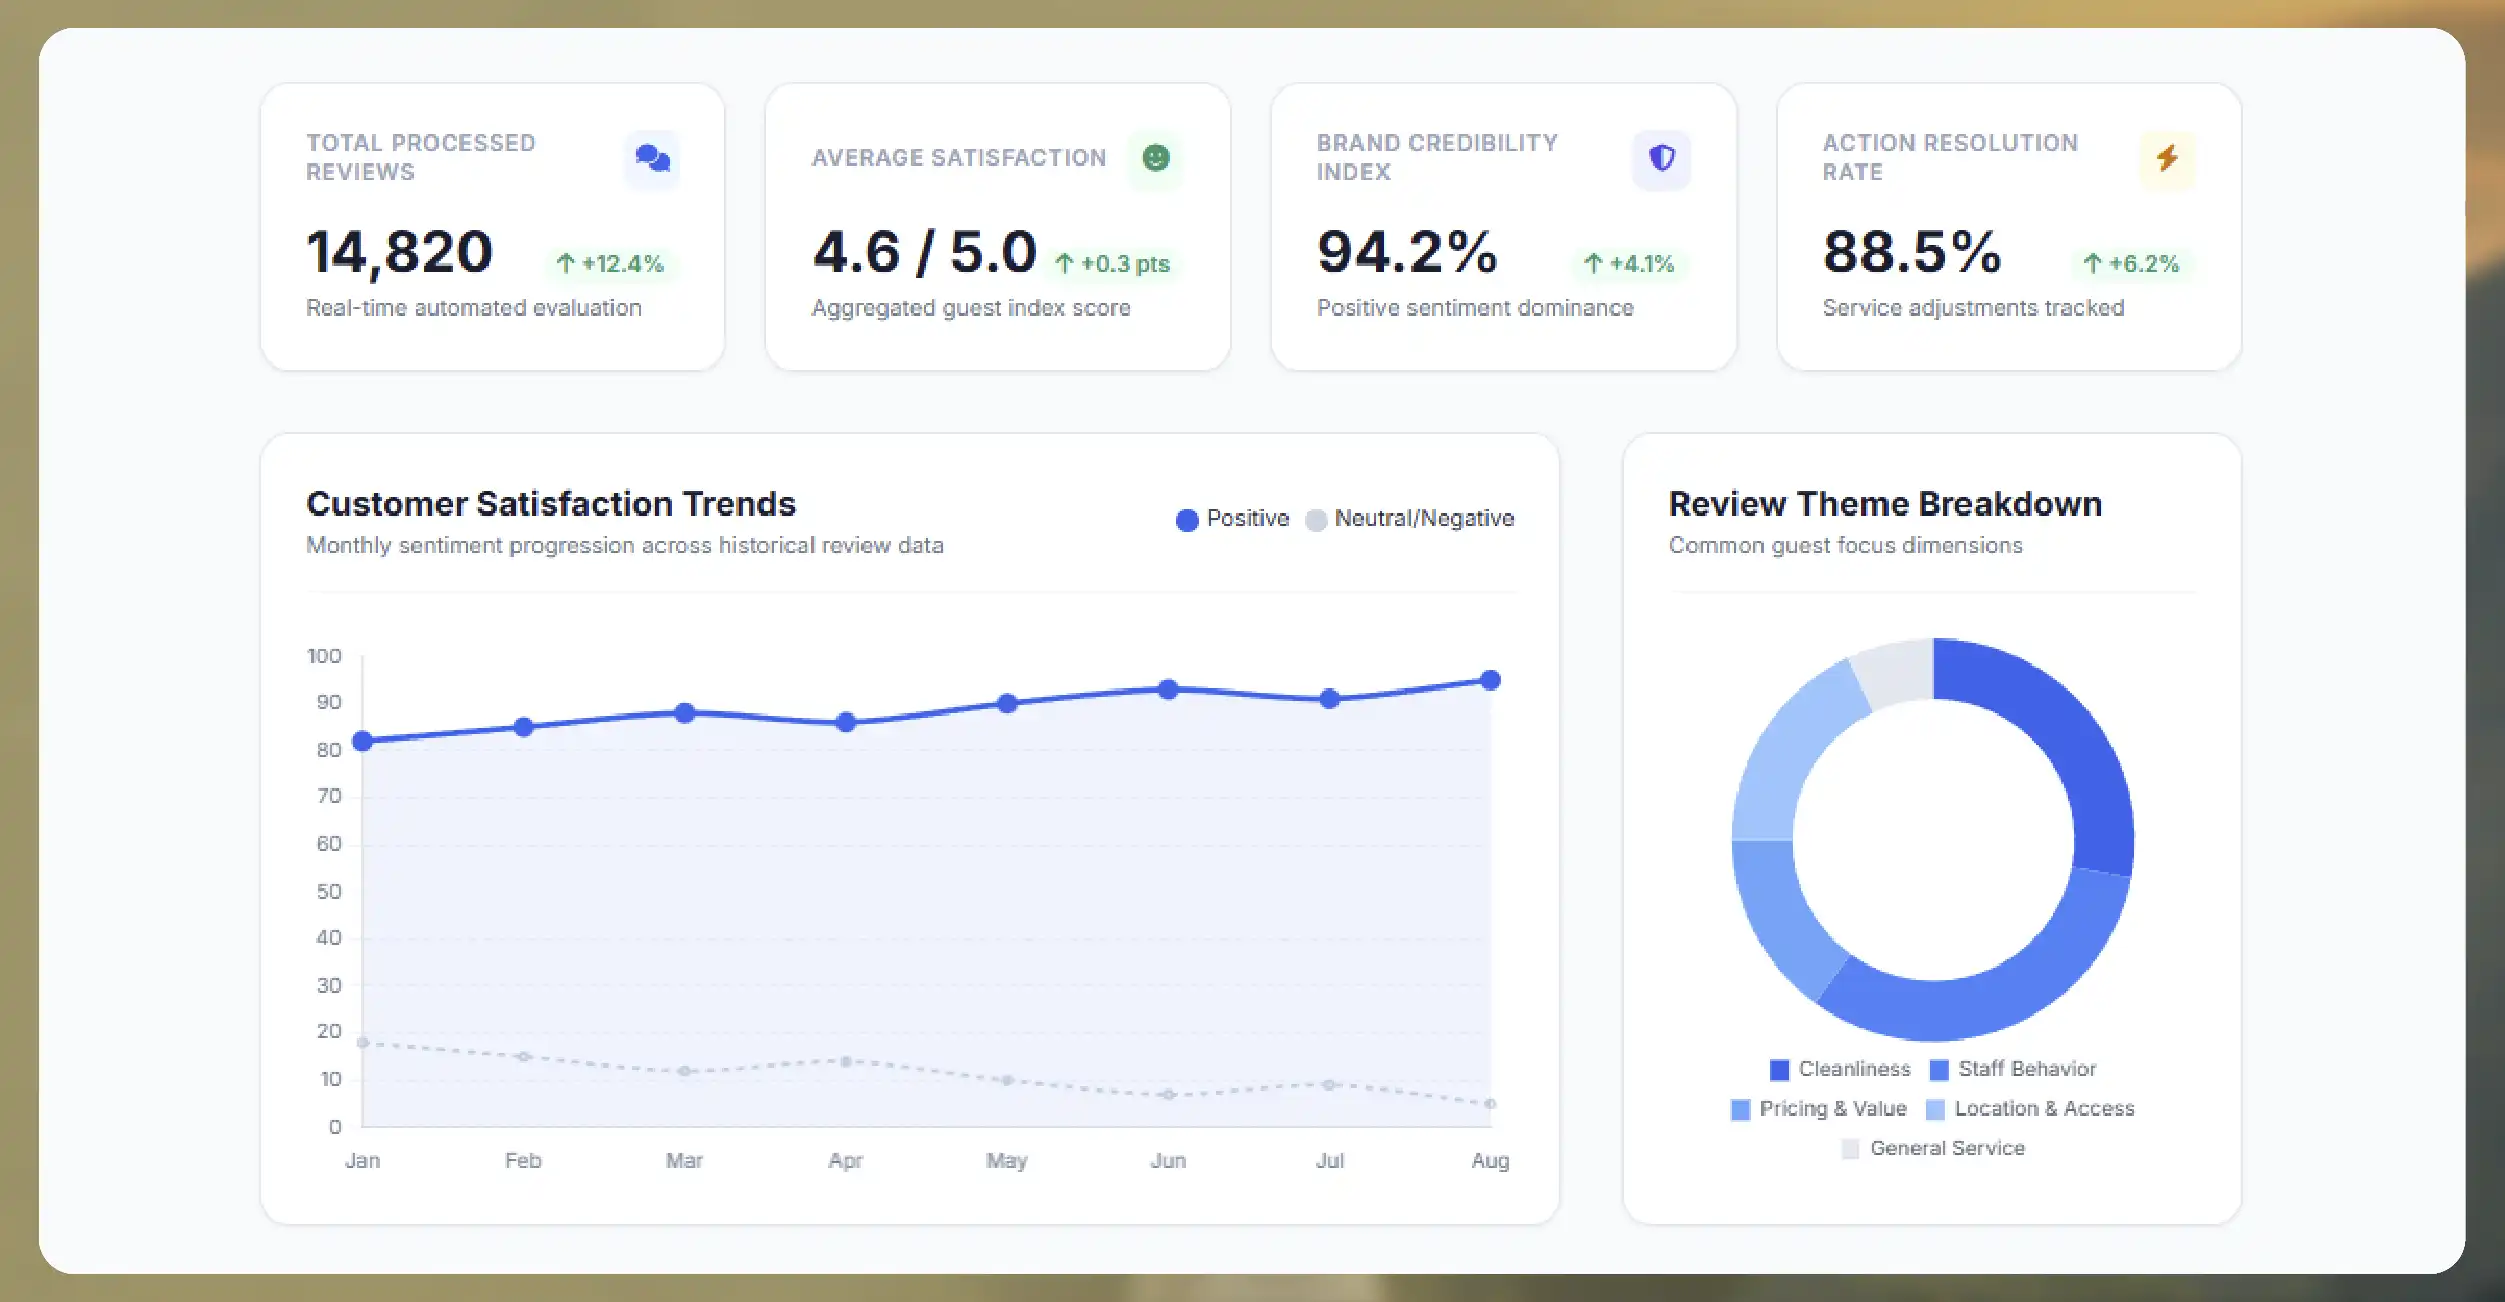This screenshot has height=1302, width=2505.
Task: Click the +6.2% change badge
Action: click(x=2130, y=264)
